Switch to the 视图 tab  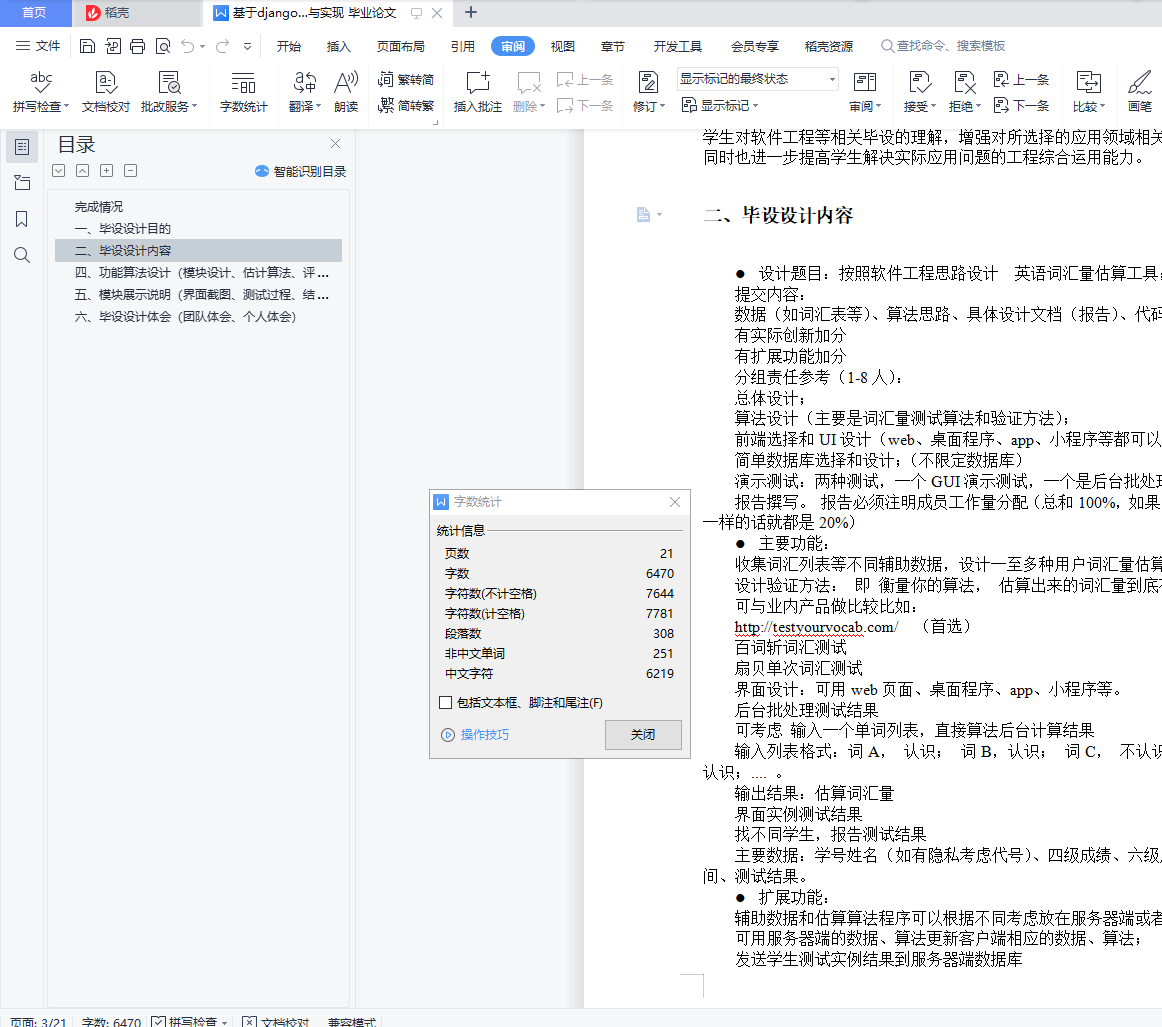coord(562,47)
